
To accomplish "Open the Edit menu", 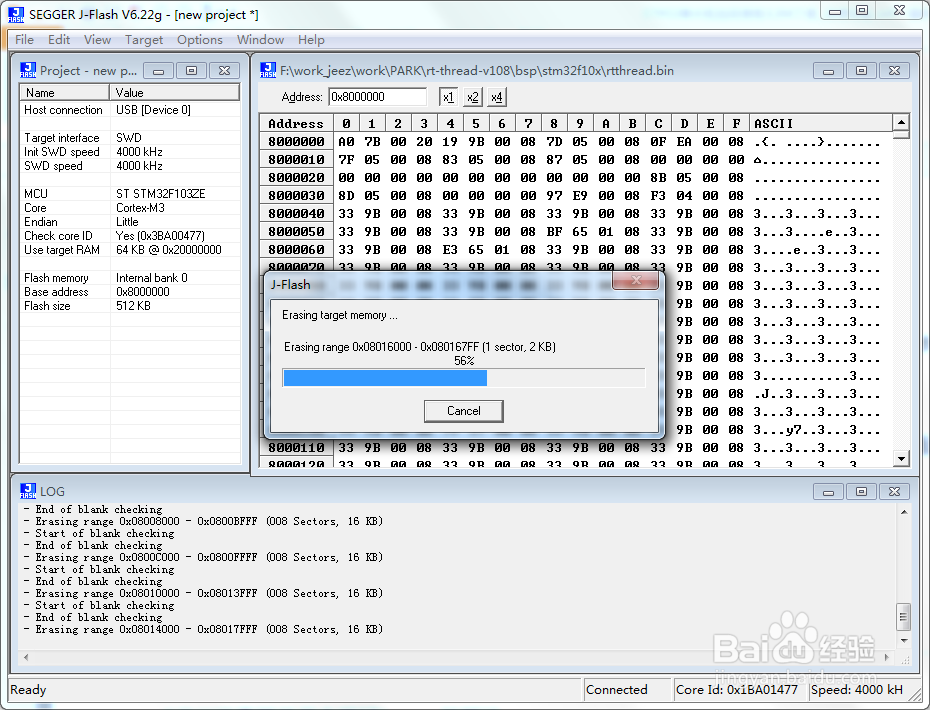I will 59,40.
